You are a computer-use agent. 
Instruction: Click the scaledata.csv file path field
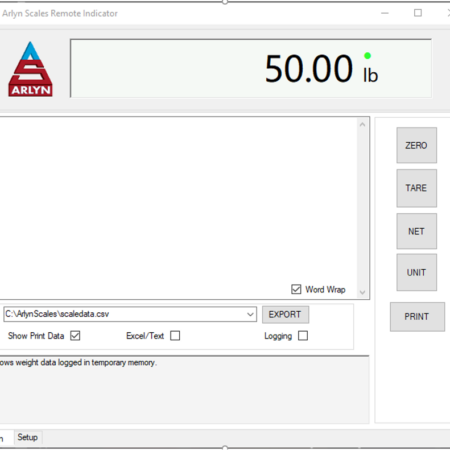[130, 314]
